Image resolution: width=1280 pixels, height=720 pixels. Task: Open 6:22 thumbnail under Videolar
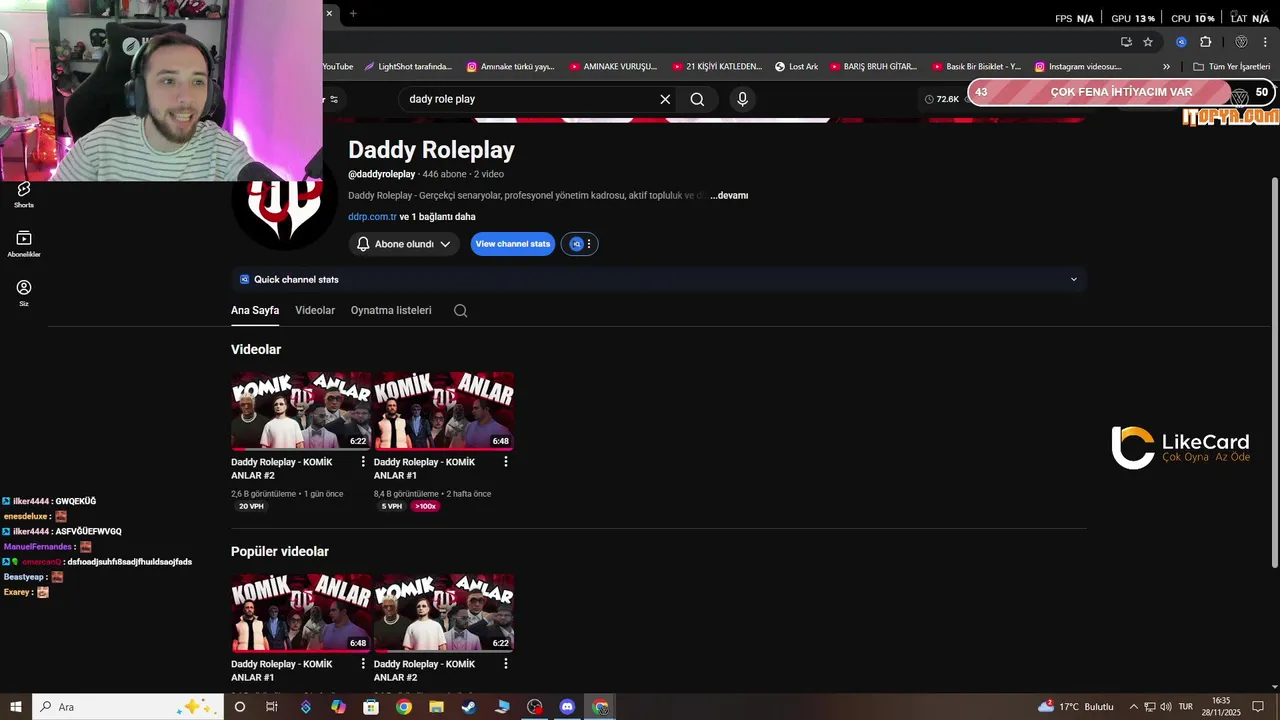[x=301, y=411]
